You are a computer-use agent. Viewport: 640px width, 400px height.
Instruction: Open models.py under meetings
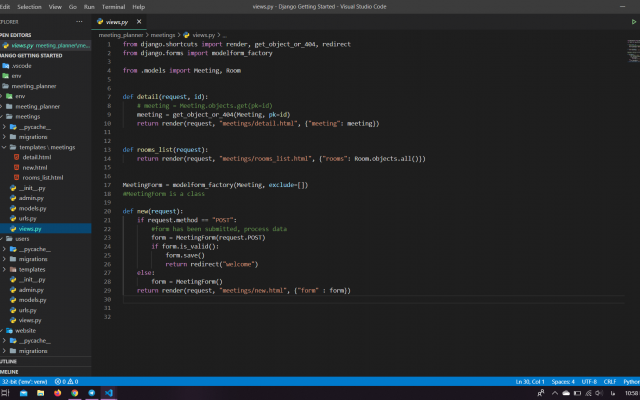tap(32, 208)
